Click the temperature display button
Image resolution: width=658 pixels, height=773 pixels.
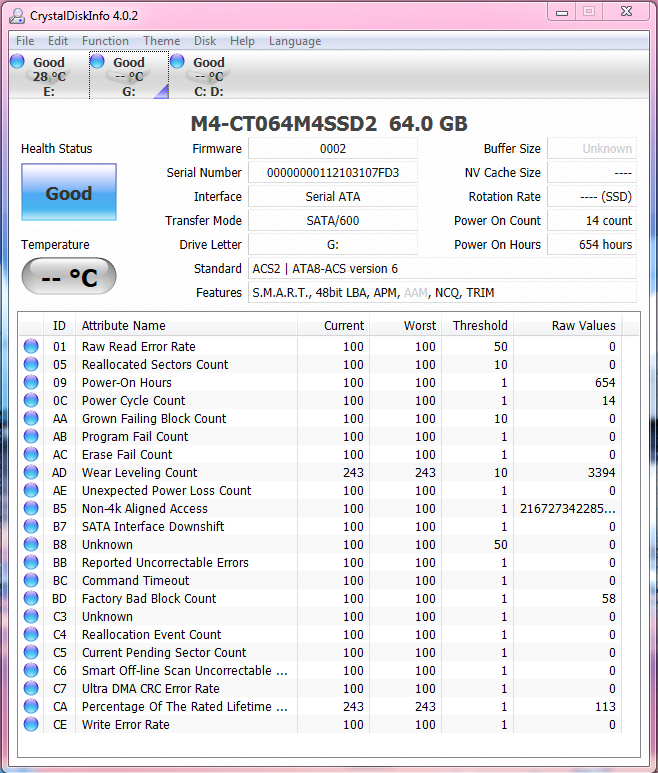point(69,277)
